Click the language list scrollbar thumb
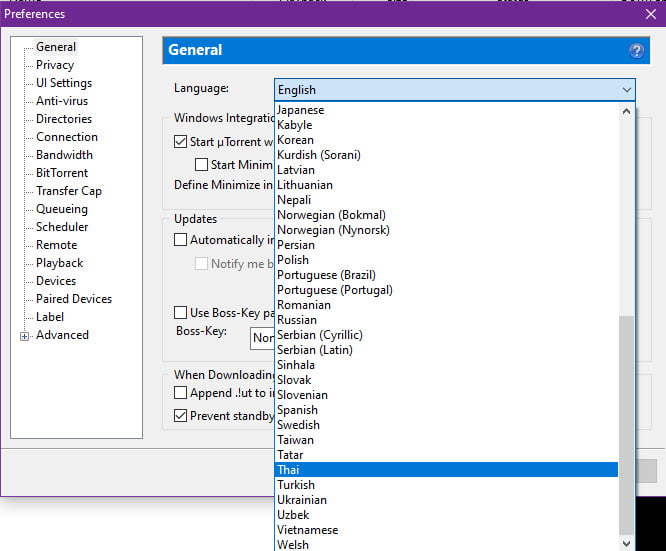 point(626,425)
